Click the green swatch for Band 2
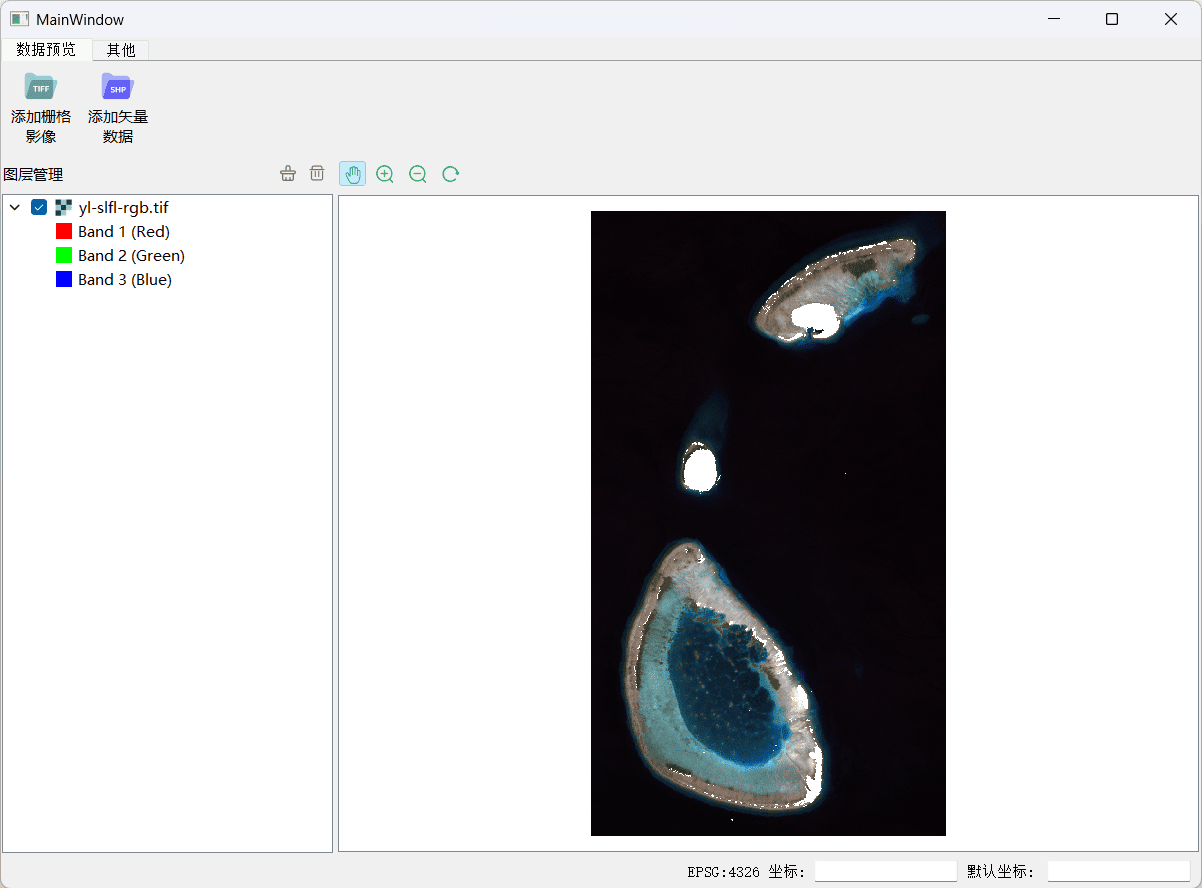The image size is (1202, 888). point(64,256)
